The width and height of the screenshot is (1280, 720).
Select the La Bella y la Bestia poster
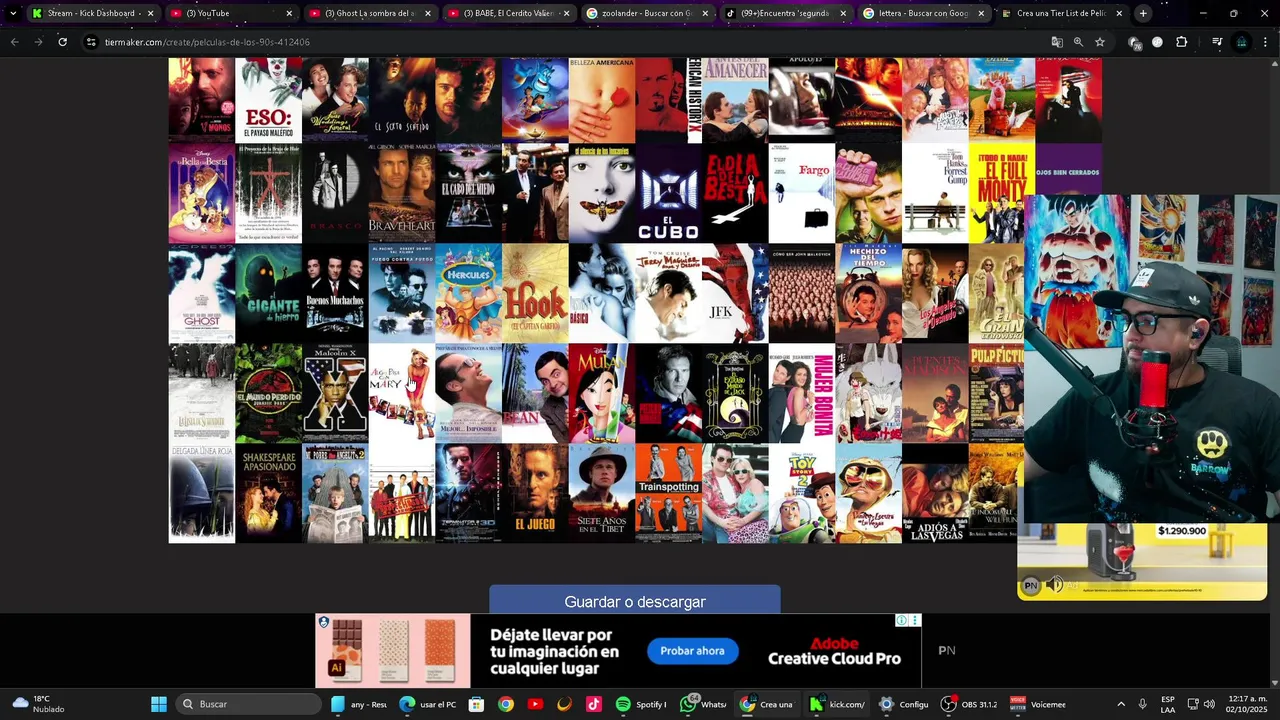(x=201, y=193)
